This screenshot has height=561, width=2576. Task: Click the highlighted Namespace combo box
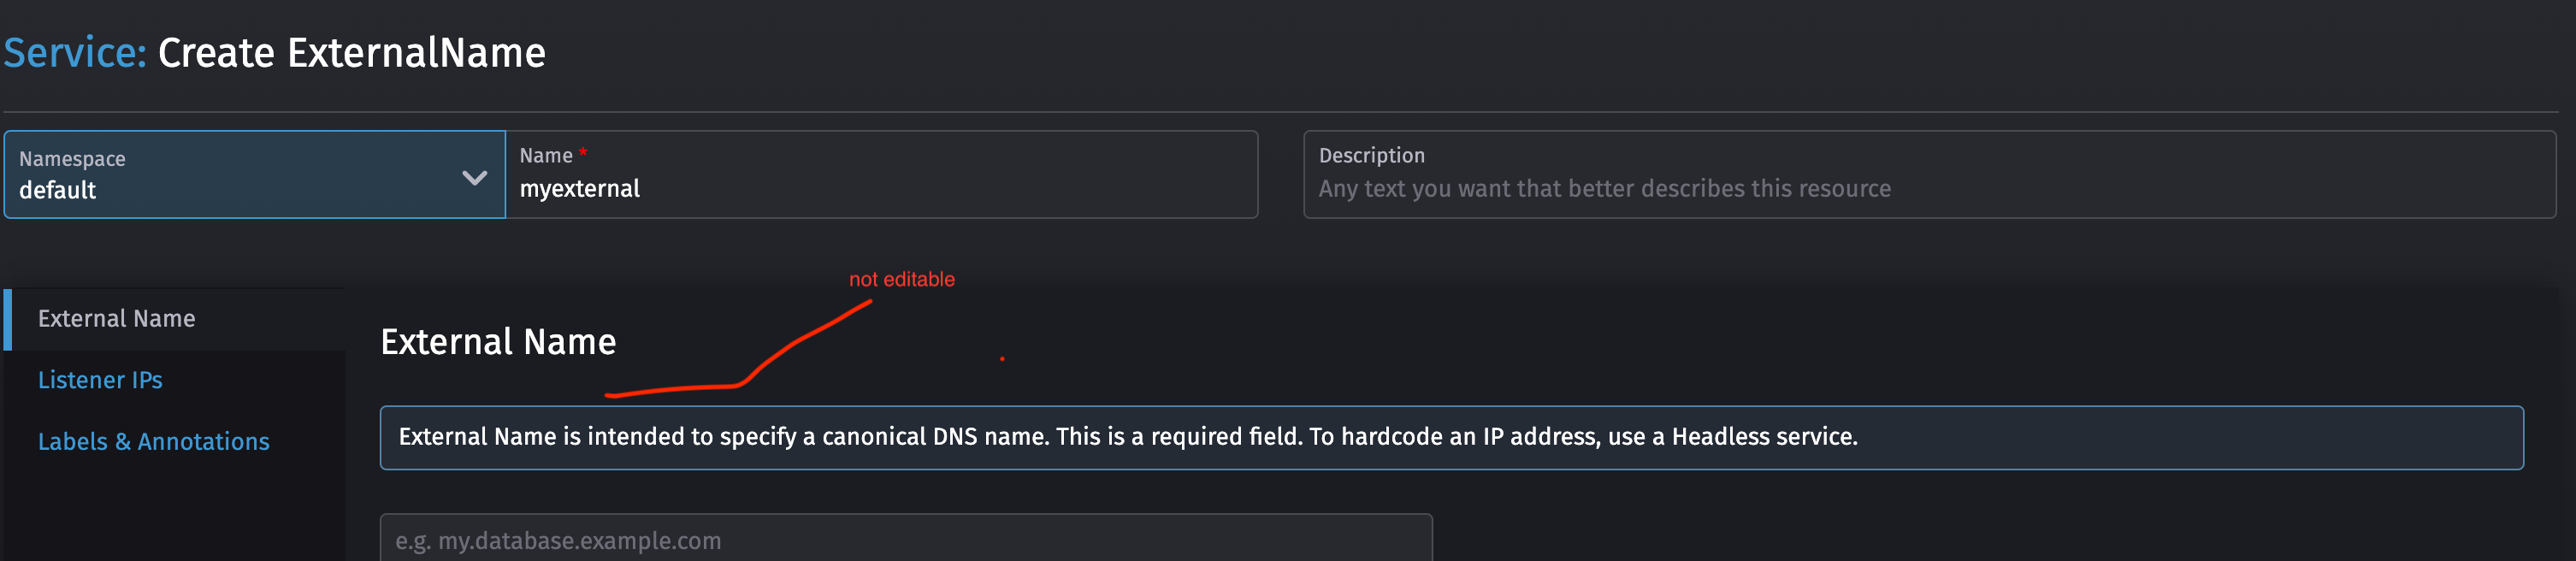pyautogui.click(x=254, y=175)
